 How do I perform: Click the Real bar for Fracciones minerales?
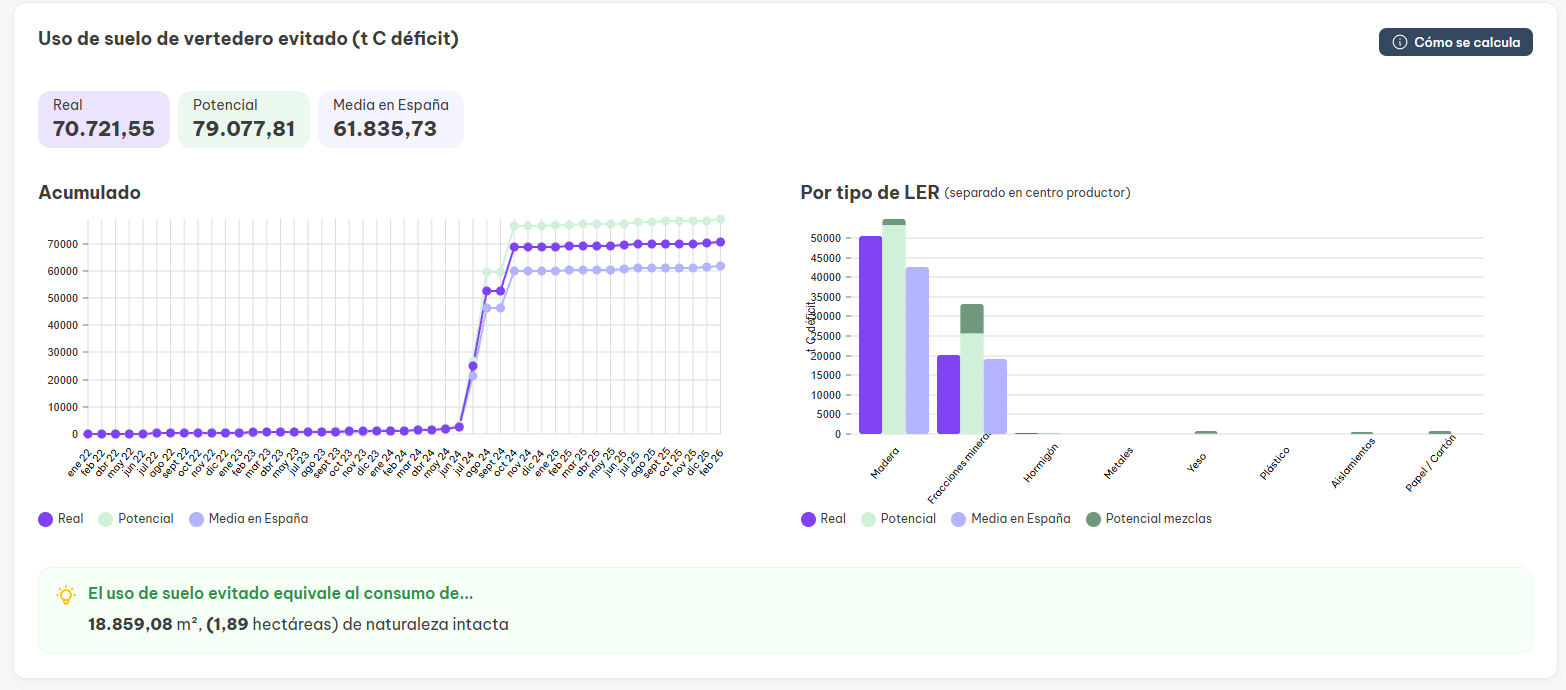point(948,394)
